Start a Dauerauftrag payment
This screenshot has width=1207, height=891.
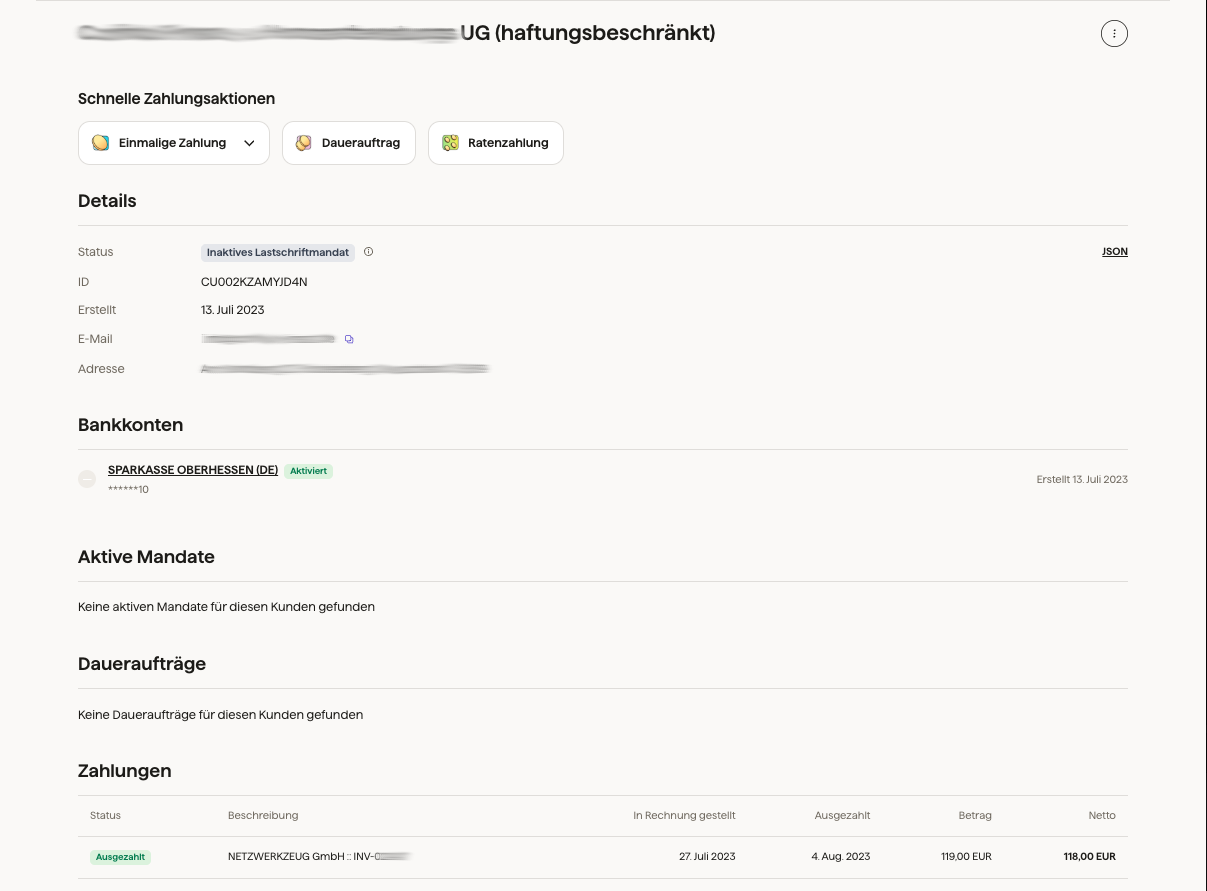(349, 143)
